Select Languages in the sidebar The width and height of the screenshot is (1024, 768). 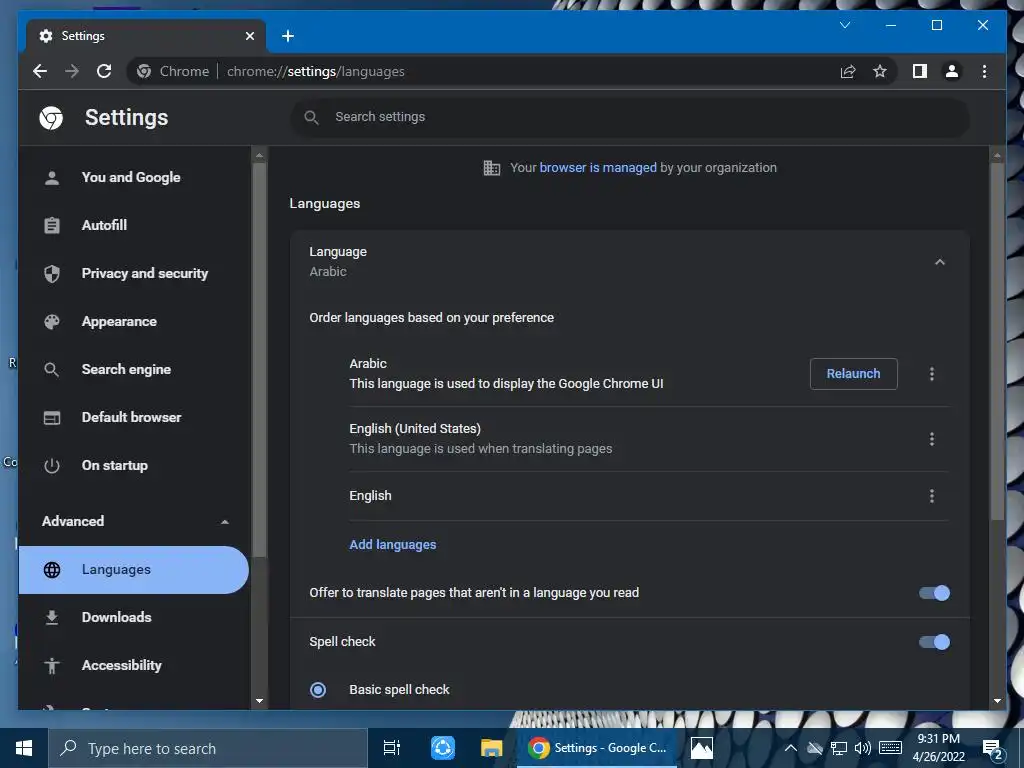point(134,570)
